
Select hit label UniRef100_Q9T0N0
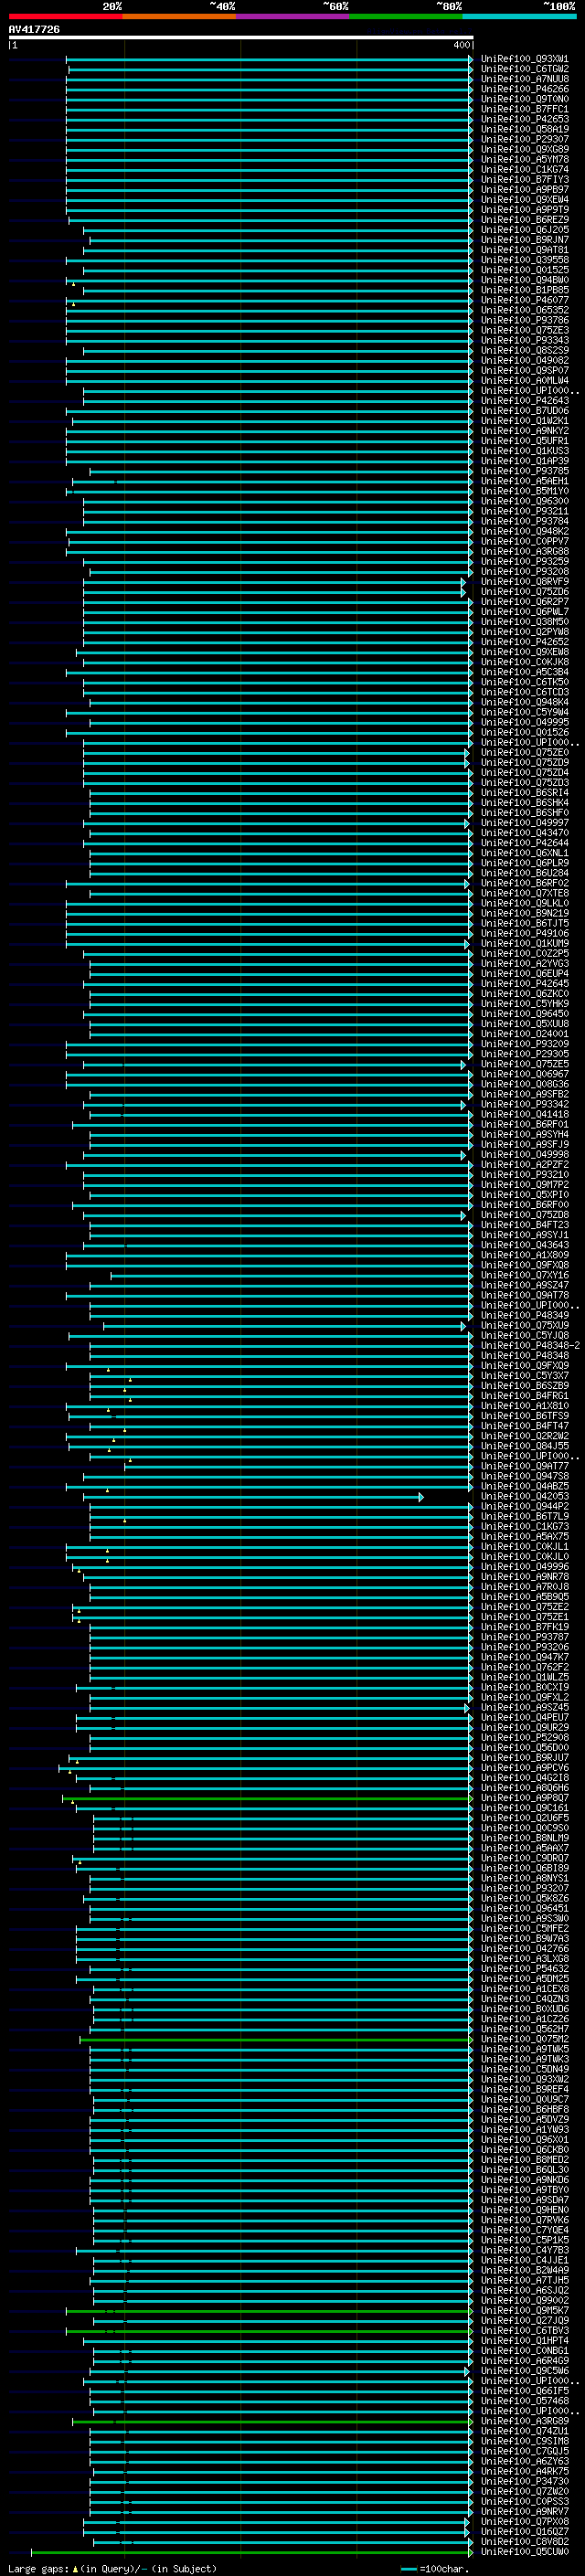tap(524, 99)
